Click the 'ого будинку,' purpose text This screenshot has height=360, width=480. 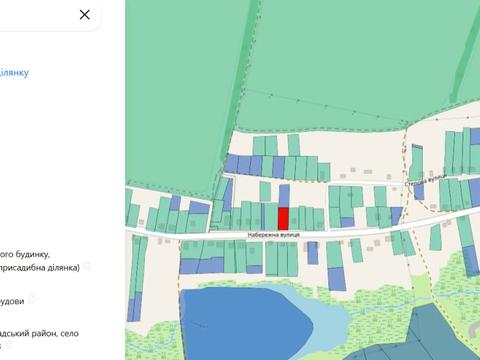[x=25, y=255]
